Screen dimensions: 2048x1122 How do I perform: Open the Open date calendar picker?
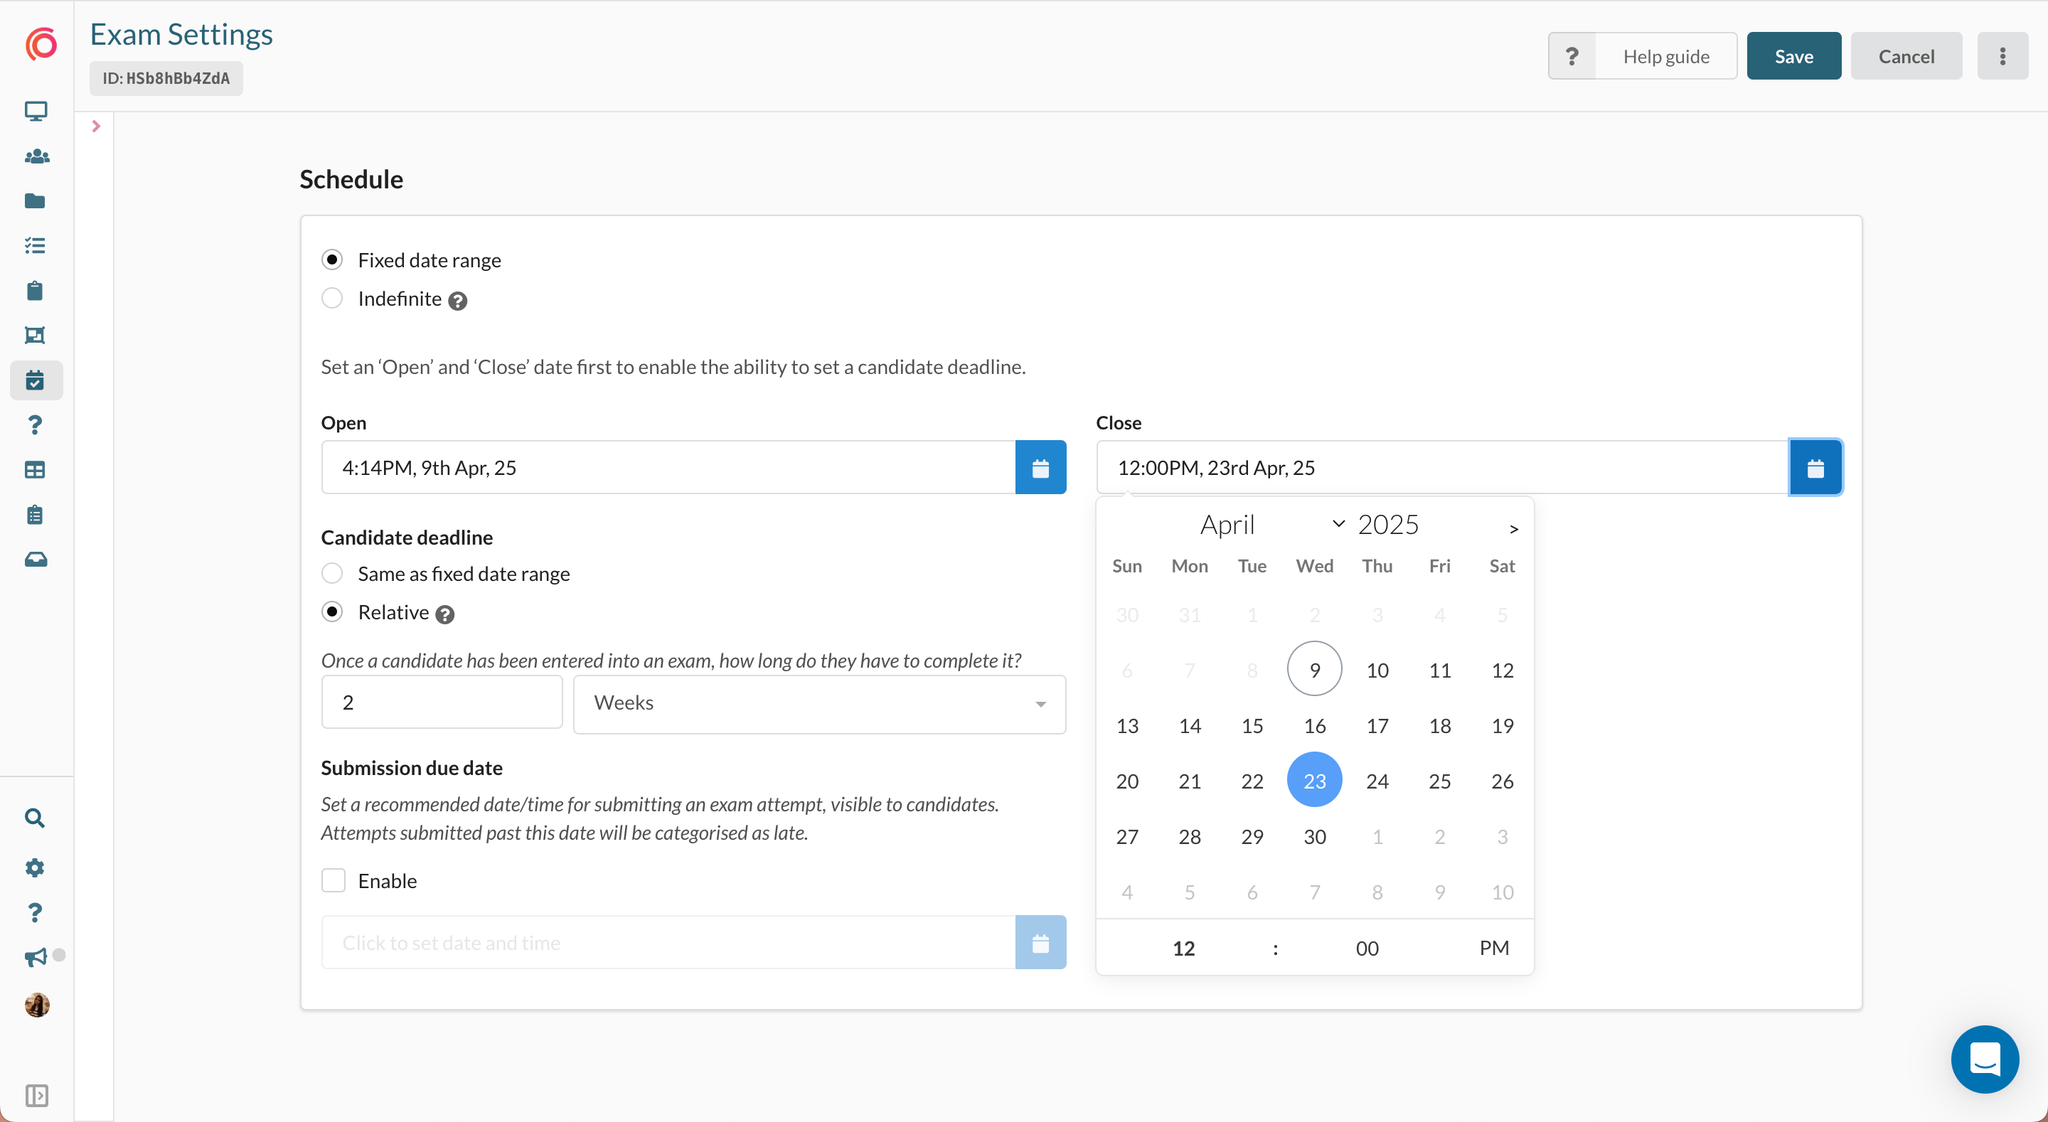(1040, 467)
